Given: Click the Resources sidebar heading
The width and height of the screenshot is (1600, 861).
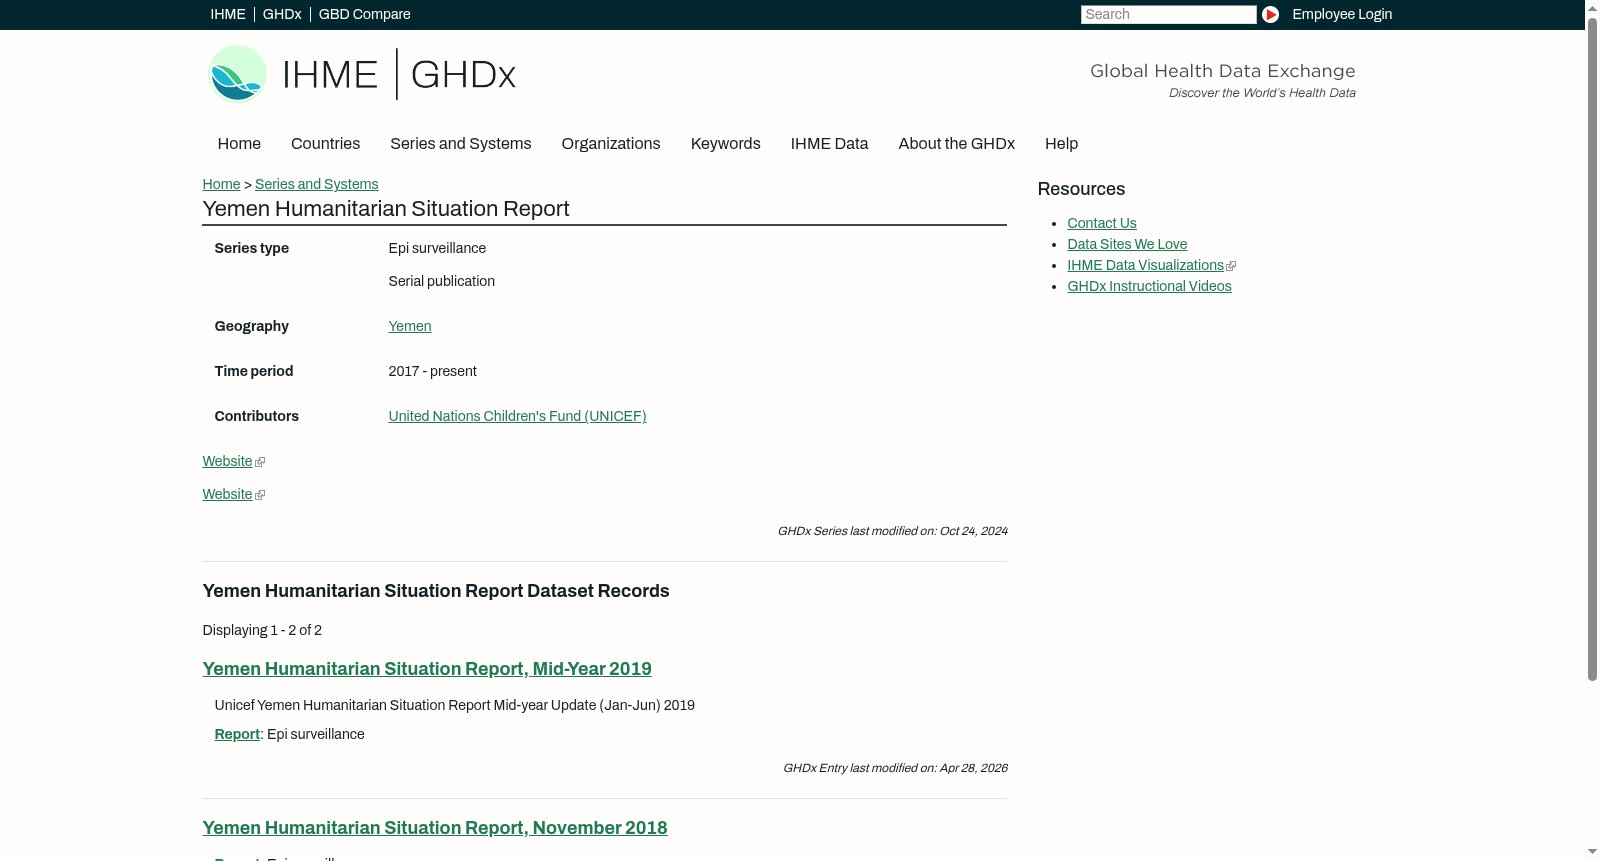Looking at the screenshot, I should pyautogui.click(x=1081, y=189).
